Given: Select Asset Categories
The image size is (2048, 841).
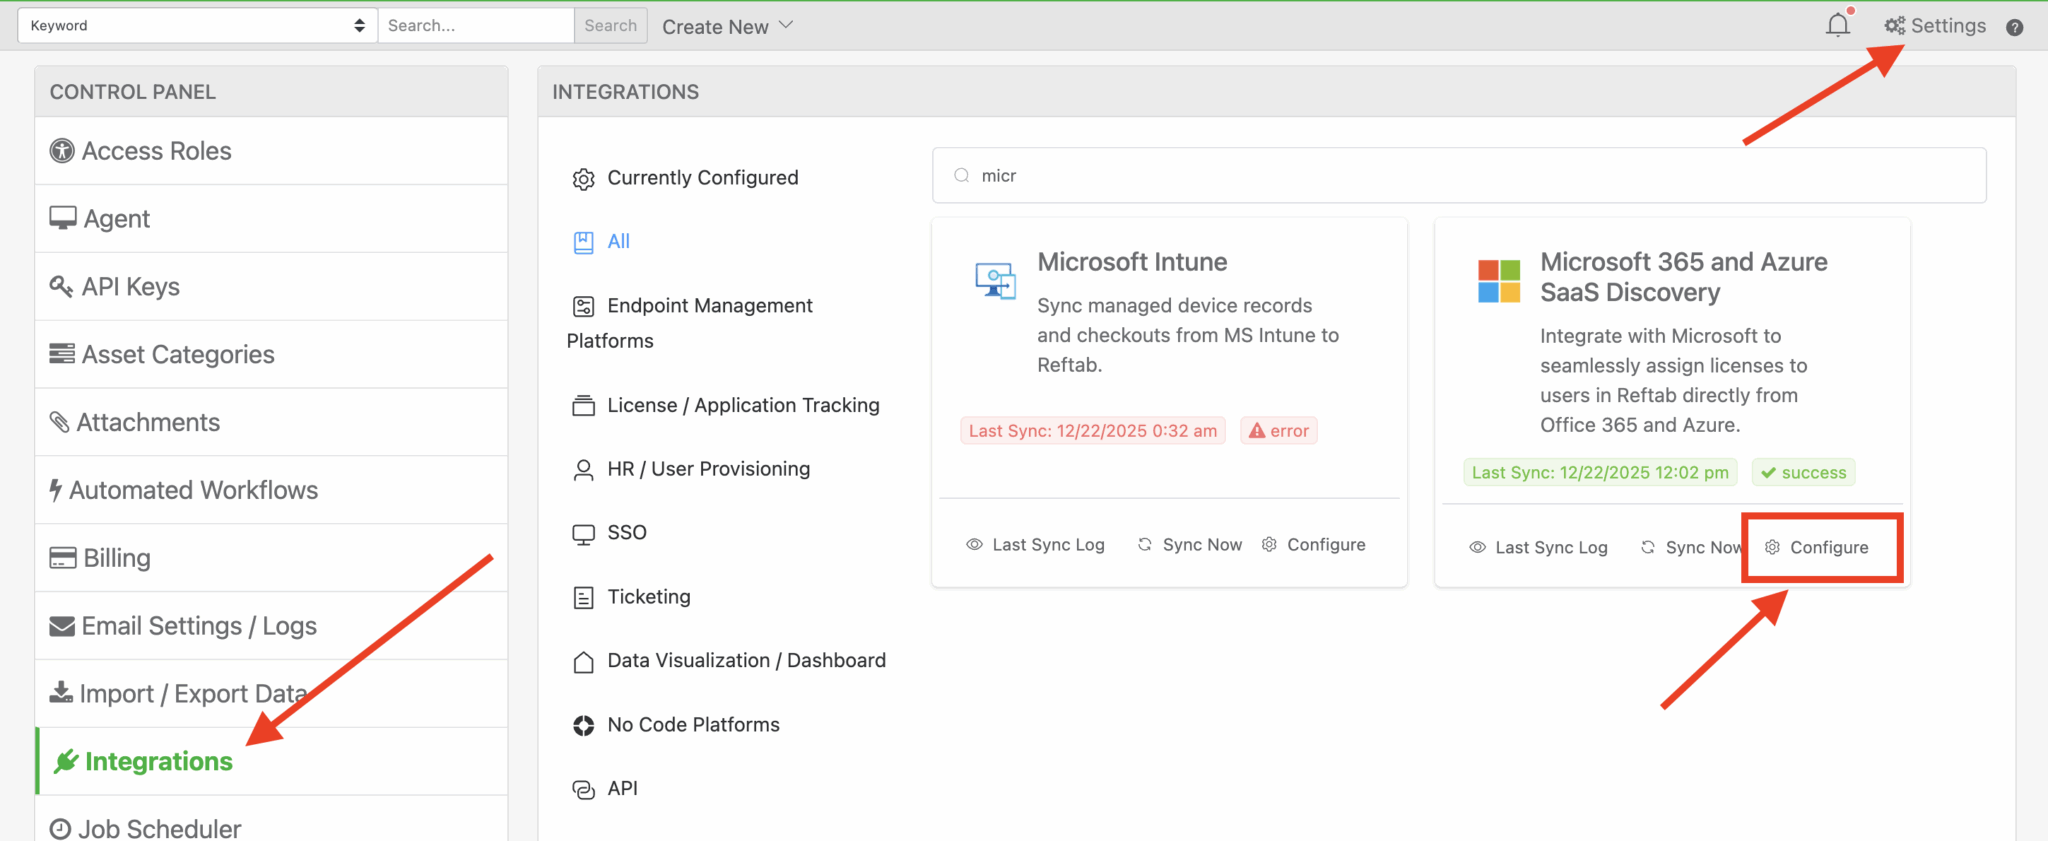Looking at the screenshot, I should pos(271,355).
